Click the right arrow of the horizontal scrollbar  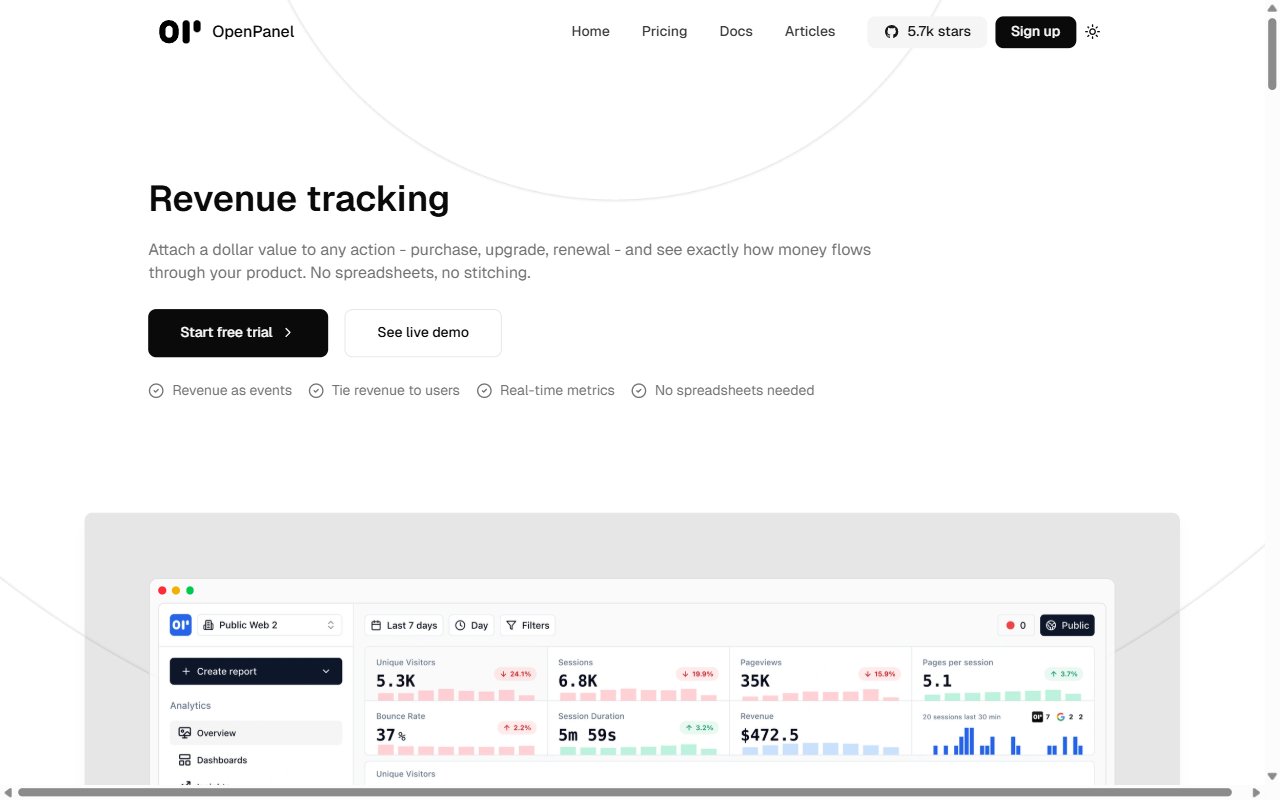(x=1256, y=792)
